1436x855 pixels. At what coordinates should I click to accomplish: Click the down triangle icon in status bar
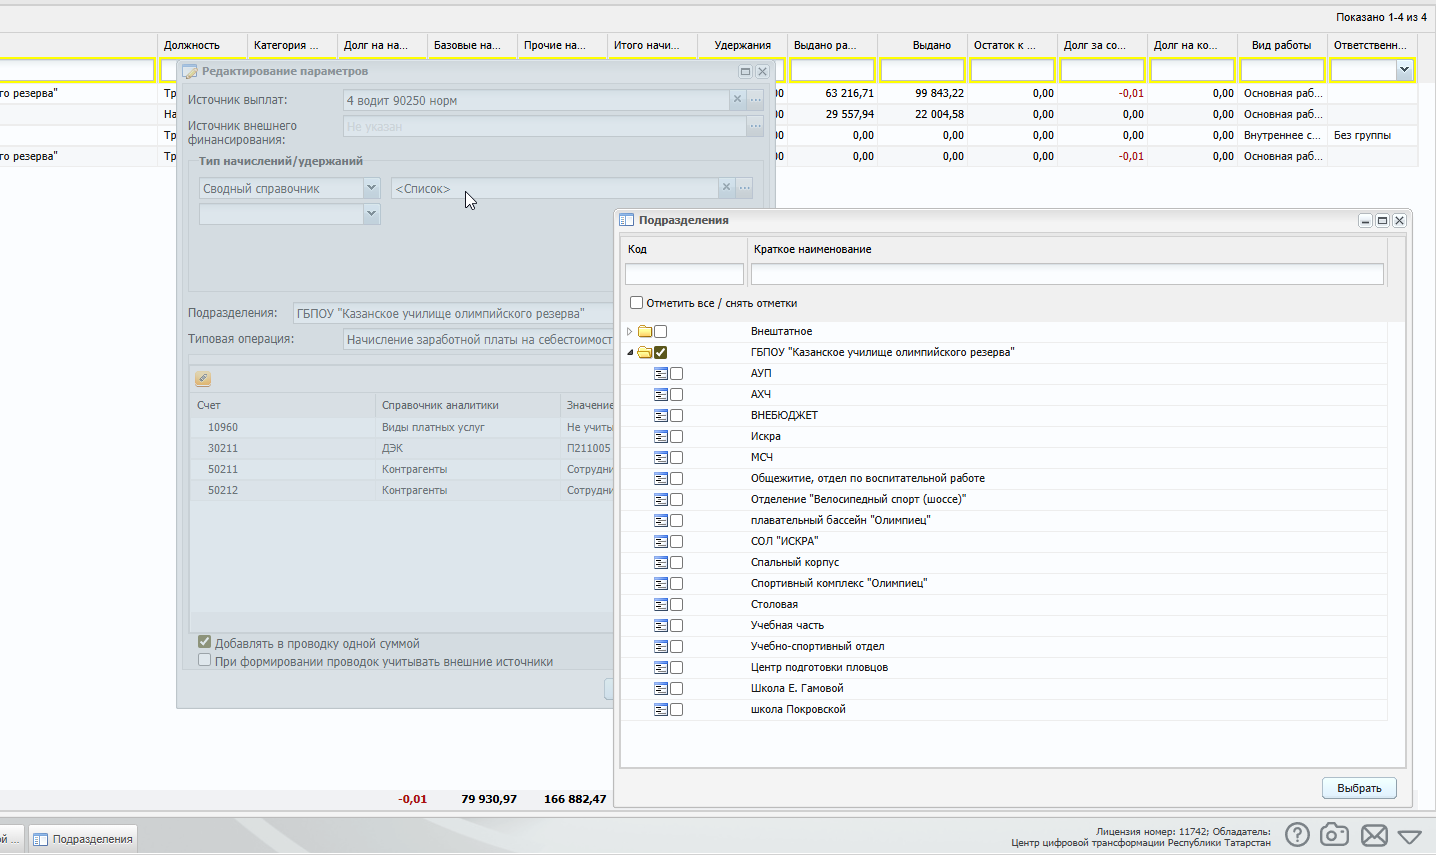pos(1410,836)
